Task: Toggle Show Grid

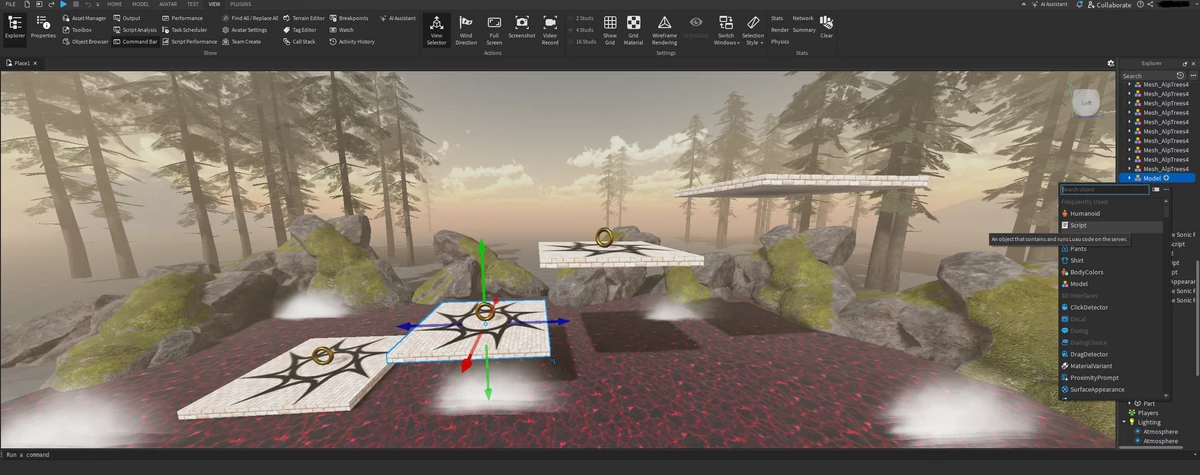Action: pyautogui.click(x=609, y=29)
